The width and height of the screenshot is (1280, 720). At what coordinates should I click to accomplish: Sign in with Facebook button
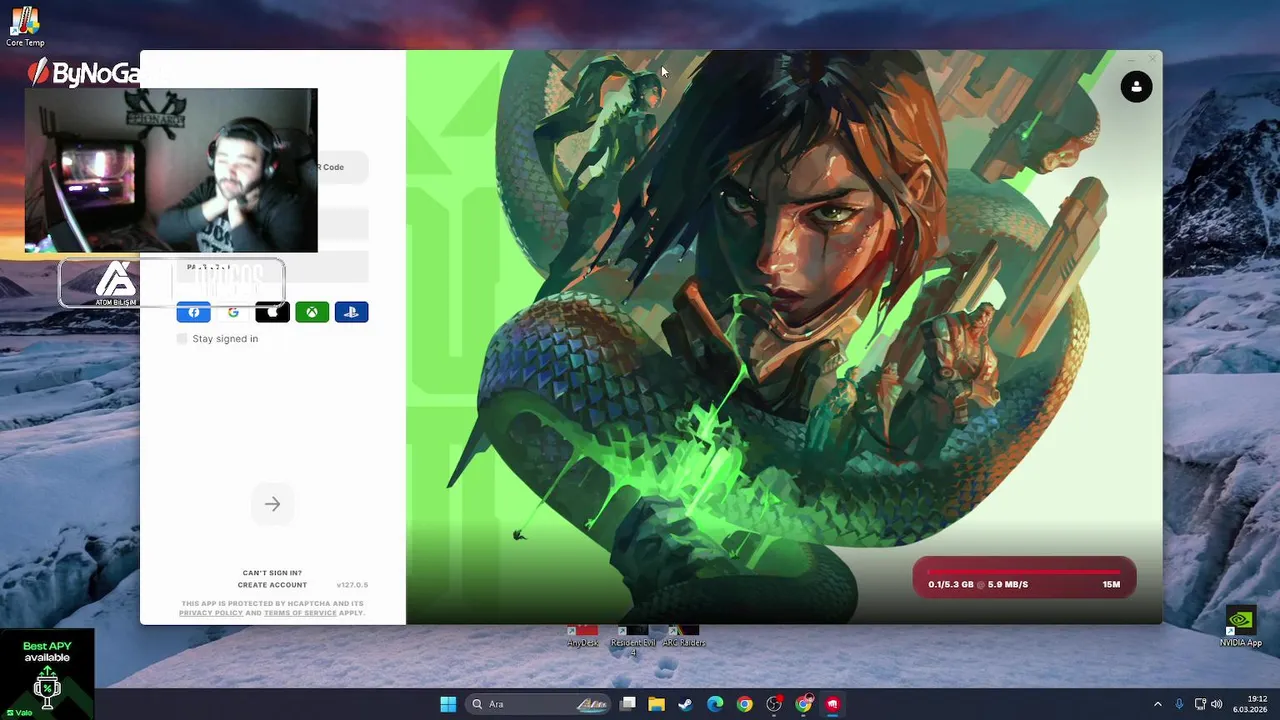(x=194, y=312)
